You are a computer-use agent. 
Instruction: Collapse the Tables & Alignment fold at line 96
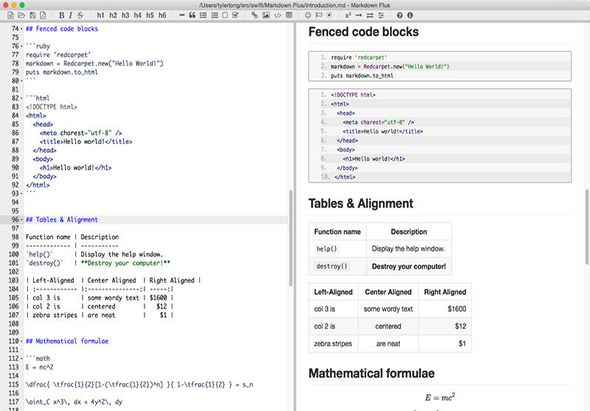click(x=21, y=219)
